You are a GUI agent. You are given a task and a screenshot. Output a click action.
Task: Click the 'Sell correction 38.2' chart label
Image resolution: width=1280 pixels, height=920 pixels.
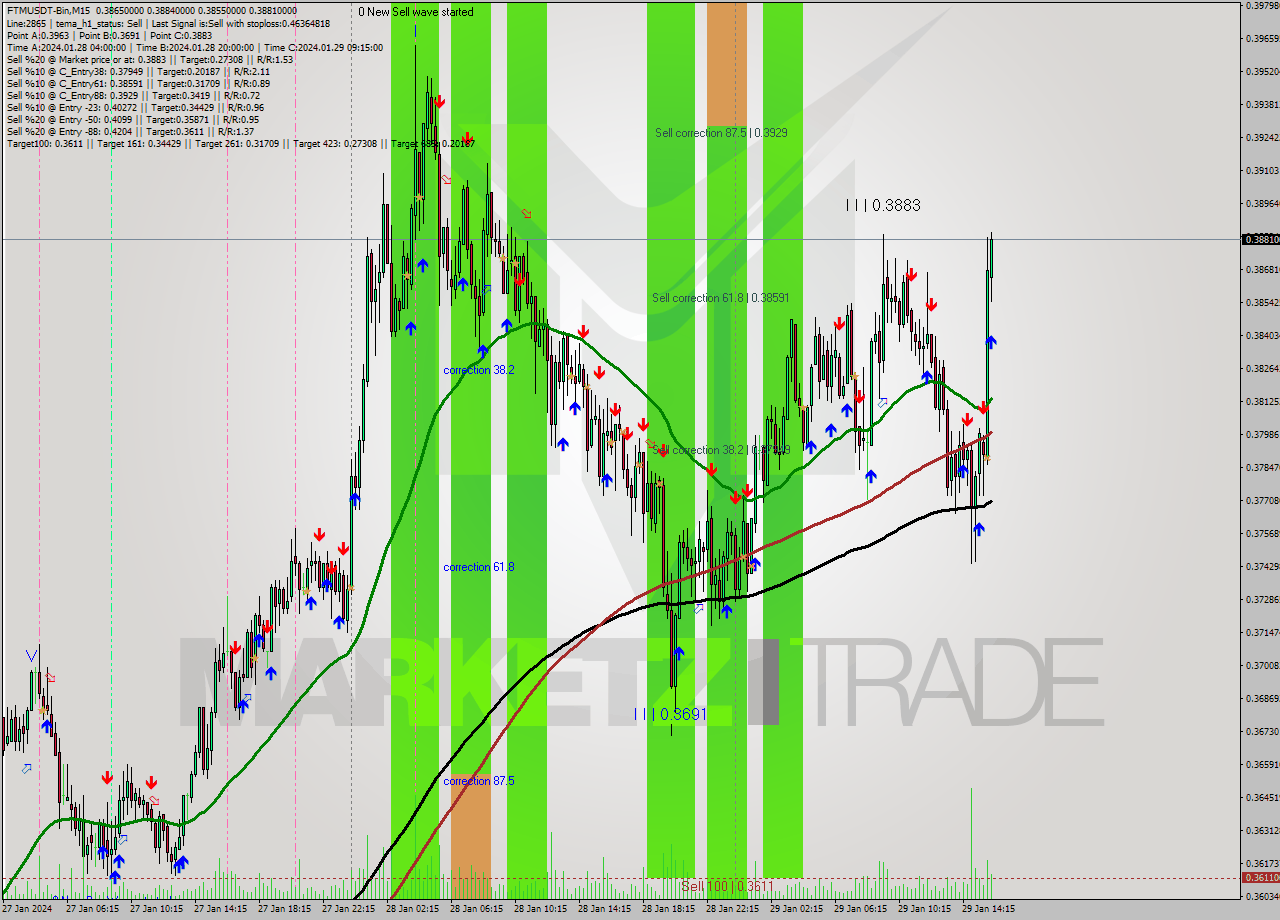[720, 450]
